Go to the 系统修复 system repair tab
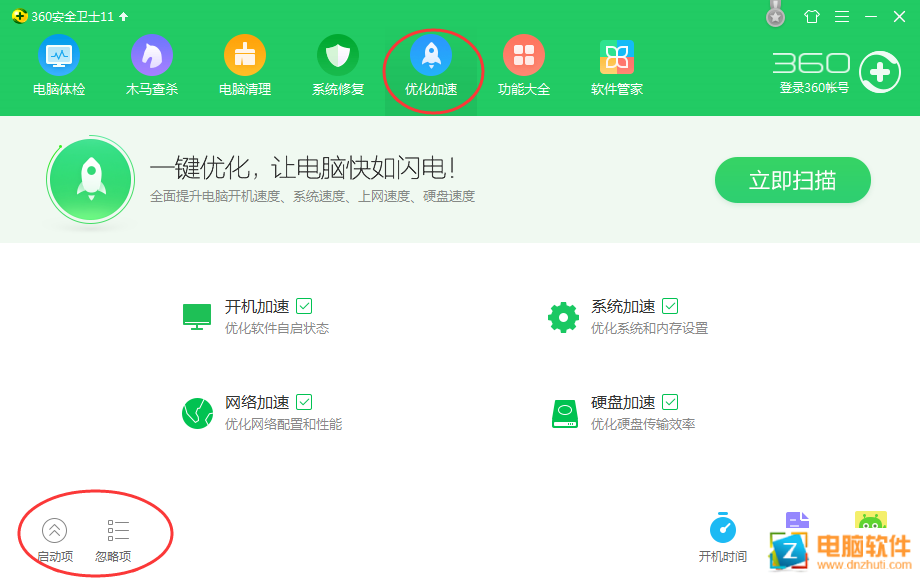The image size is (920, 580). point(338,66)
